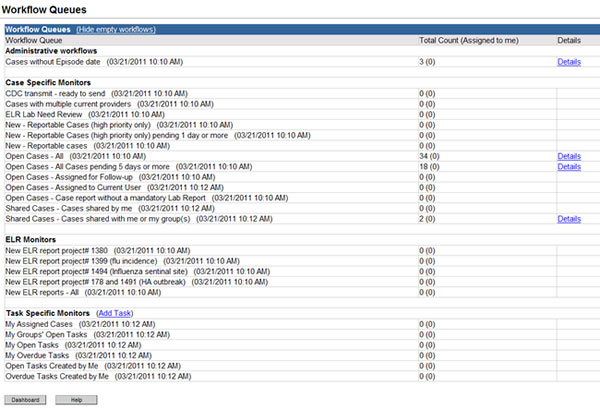Click Cases with multiple current providers row
This screenshot has height=410, width=600.
coord(73,104)
